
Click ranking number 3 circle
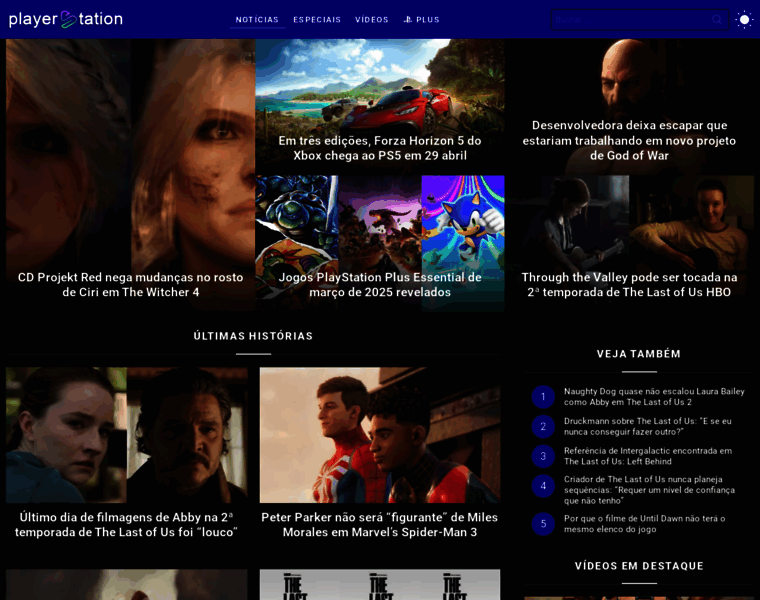tap(543, 456)
